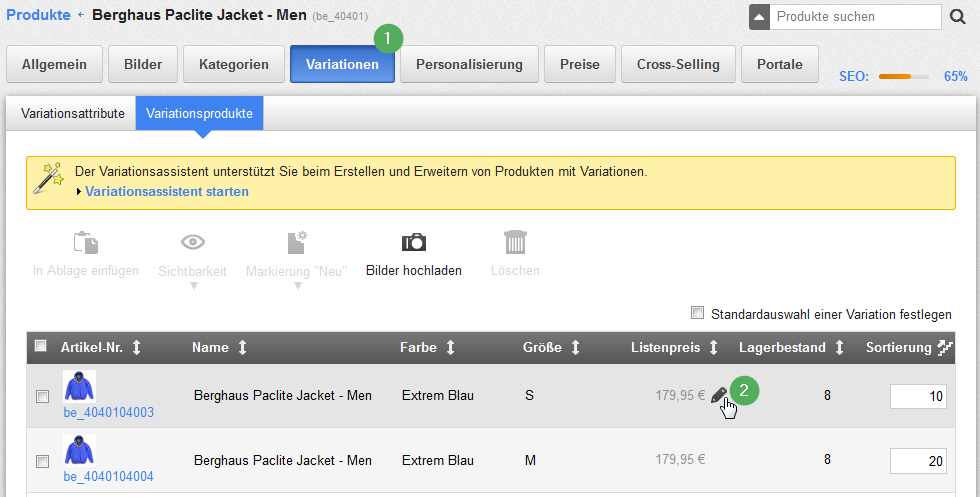Click the Löschen trash can icon
This screenshot has height=497, width=980.
515,242
